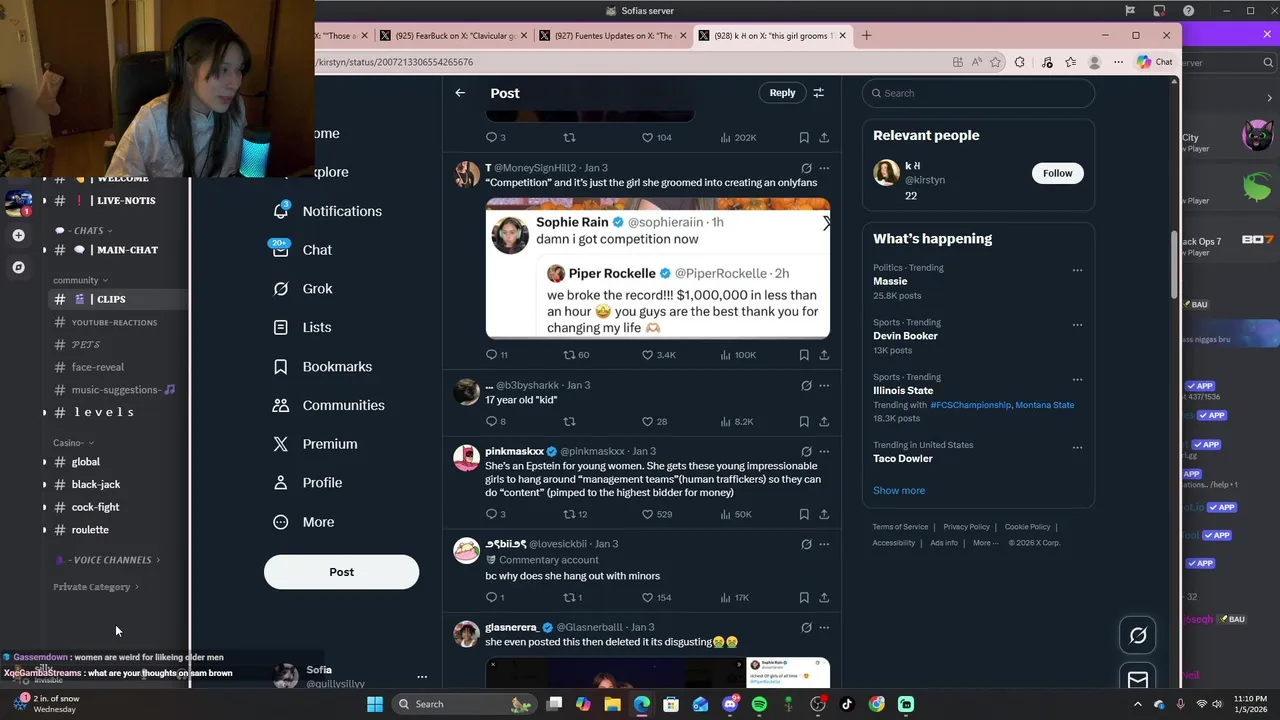Follow the @kirstyn account
Image resolution: width=1280 pixels, height=720 pixels.
(x=1057, y=173)
